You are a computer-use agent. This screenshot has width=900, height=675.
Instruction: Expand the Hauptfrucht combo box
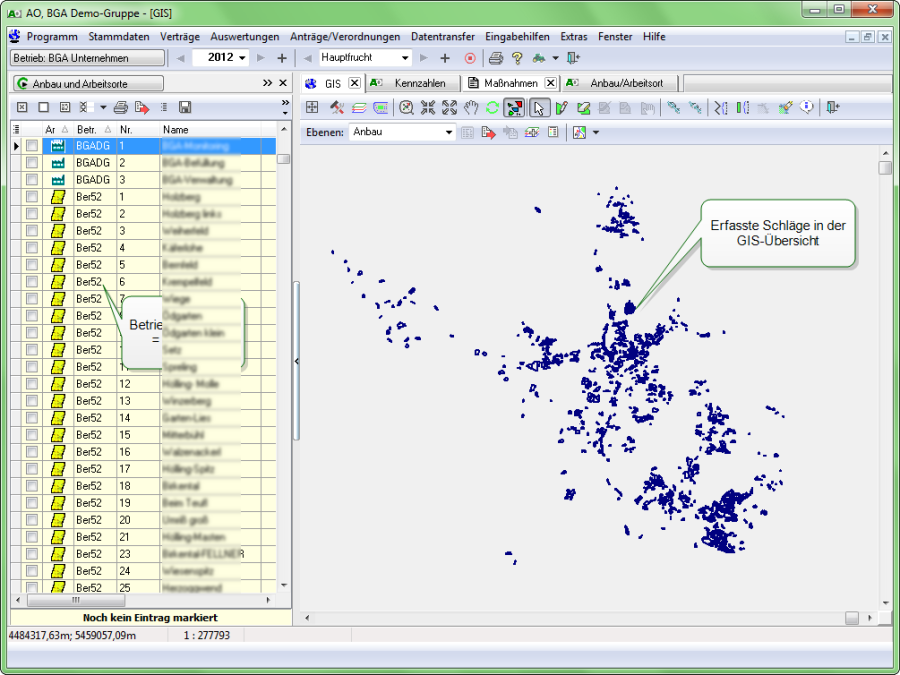pos(405,58)
